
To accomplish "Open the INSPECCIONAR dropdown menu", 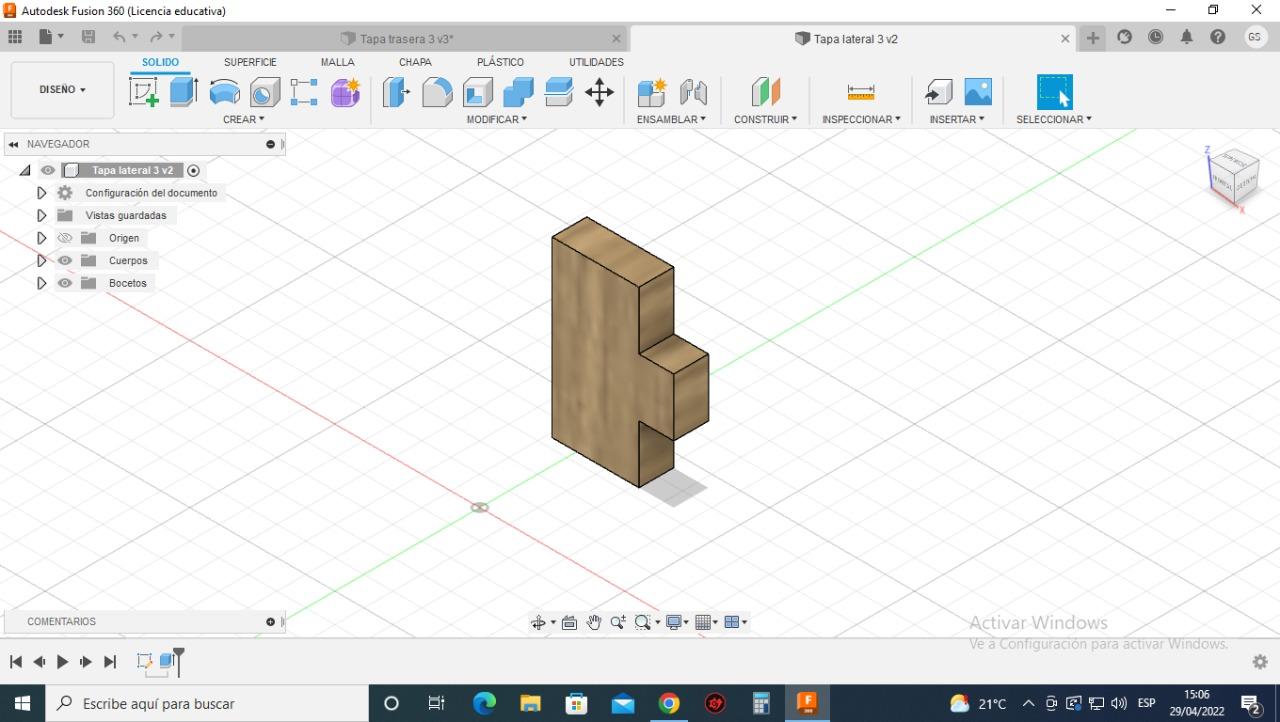I will coord(861,119).
